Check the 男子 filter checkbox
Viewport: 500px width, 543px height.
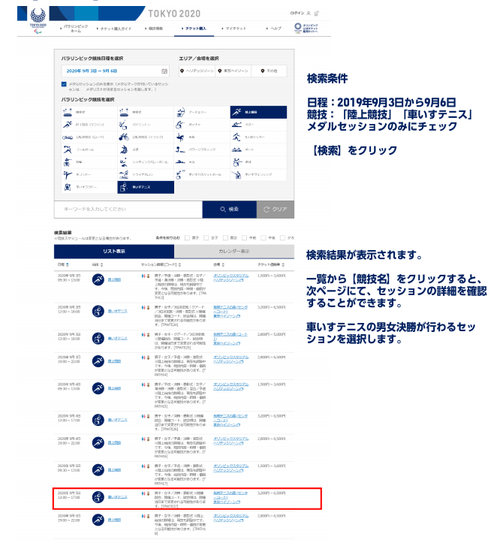pyautogui.click(x=187, y=238)
